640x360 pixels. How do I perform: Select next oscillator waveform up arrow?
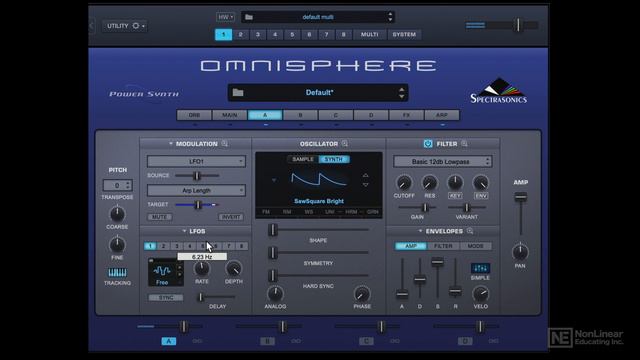(x=366, y=176)
